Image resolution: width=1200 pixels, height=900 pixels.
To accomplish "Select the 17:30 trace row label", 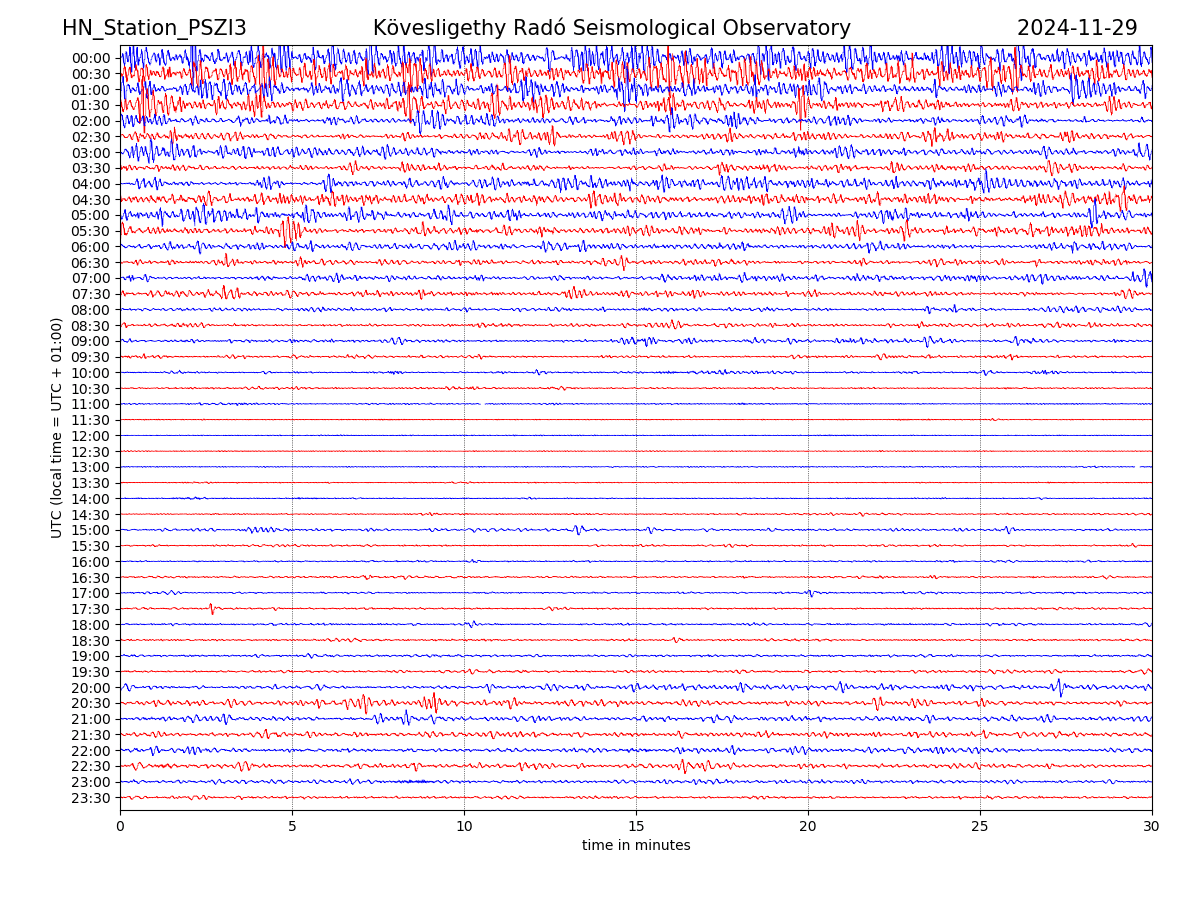I will coord(90,609).
